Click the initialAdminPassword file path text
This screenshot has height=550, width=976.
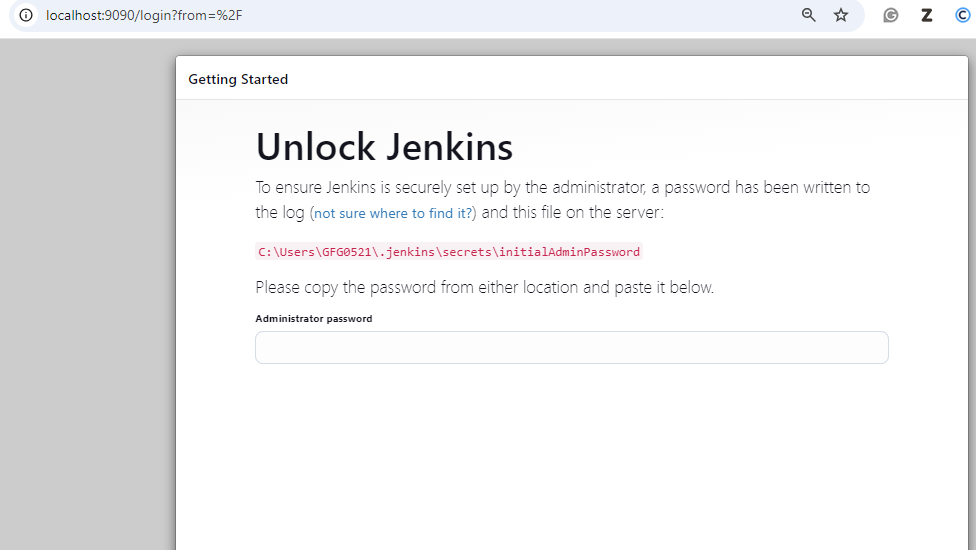[448, 252]
